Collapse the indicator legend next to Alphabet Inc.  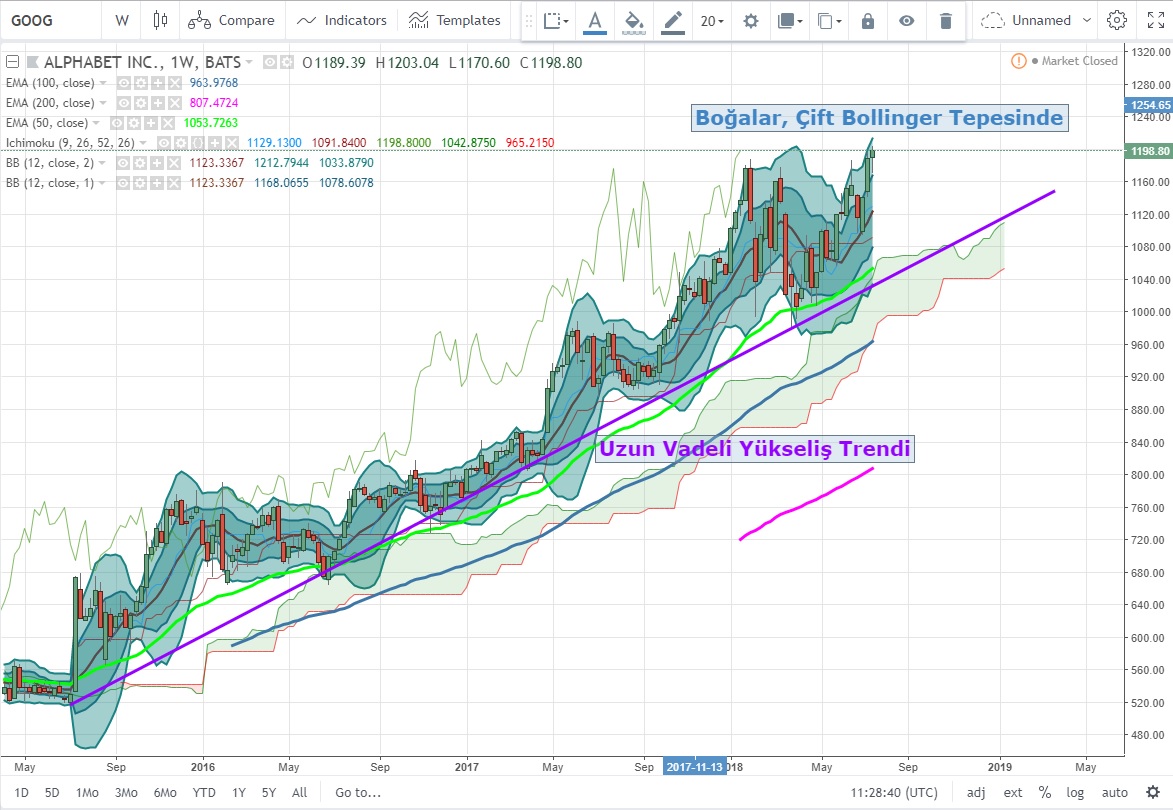click(x=12, y=62)
